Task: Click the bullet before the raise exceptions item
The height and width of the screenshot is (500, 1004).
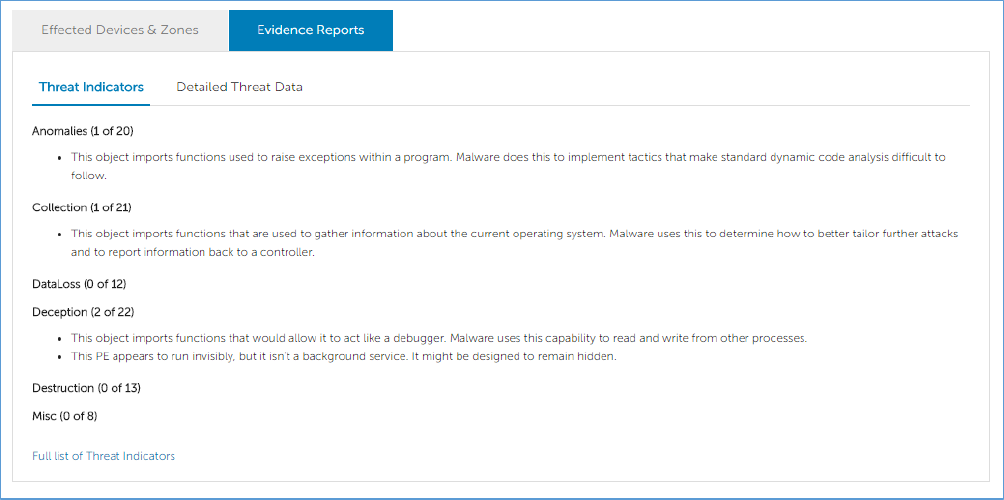Action: (x=61, y=158)
